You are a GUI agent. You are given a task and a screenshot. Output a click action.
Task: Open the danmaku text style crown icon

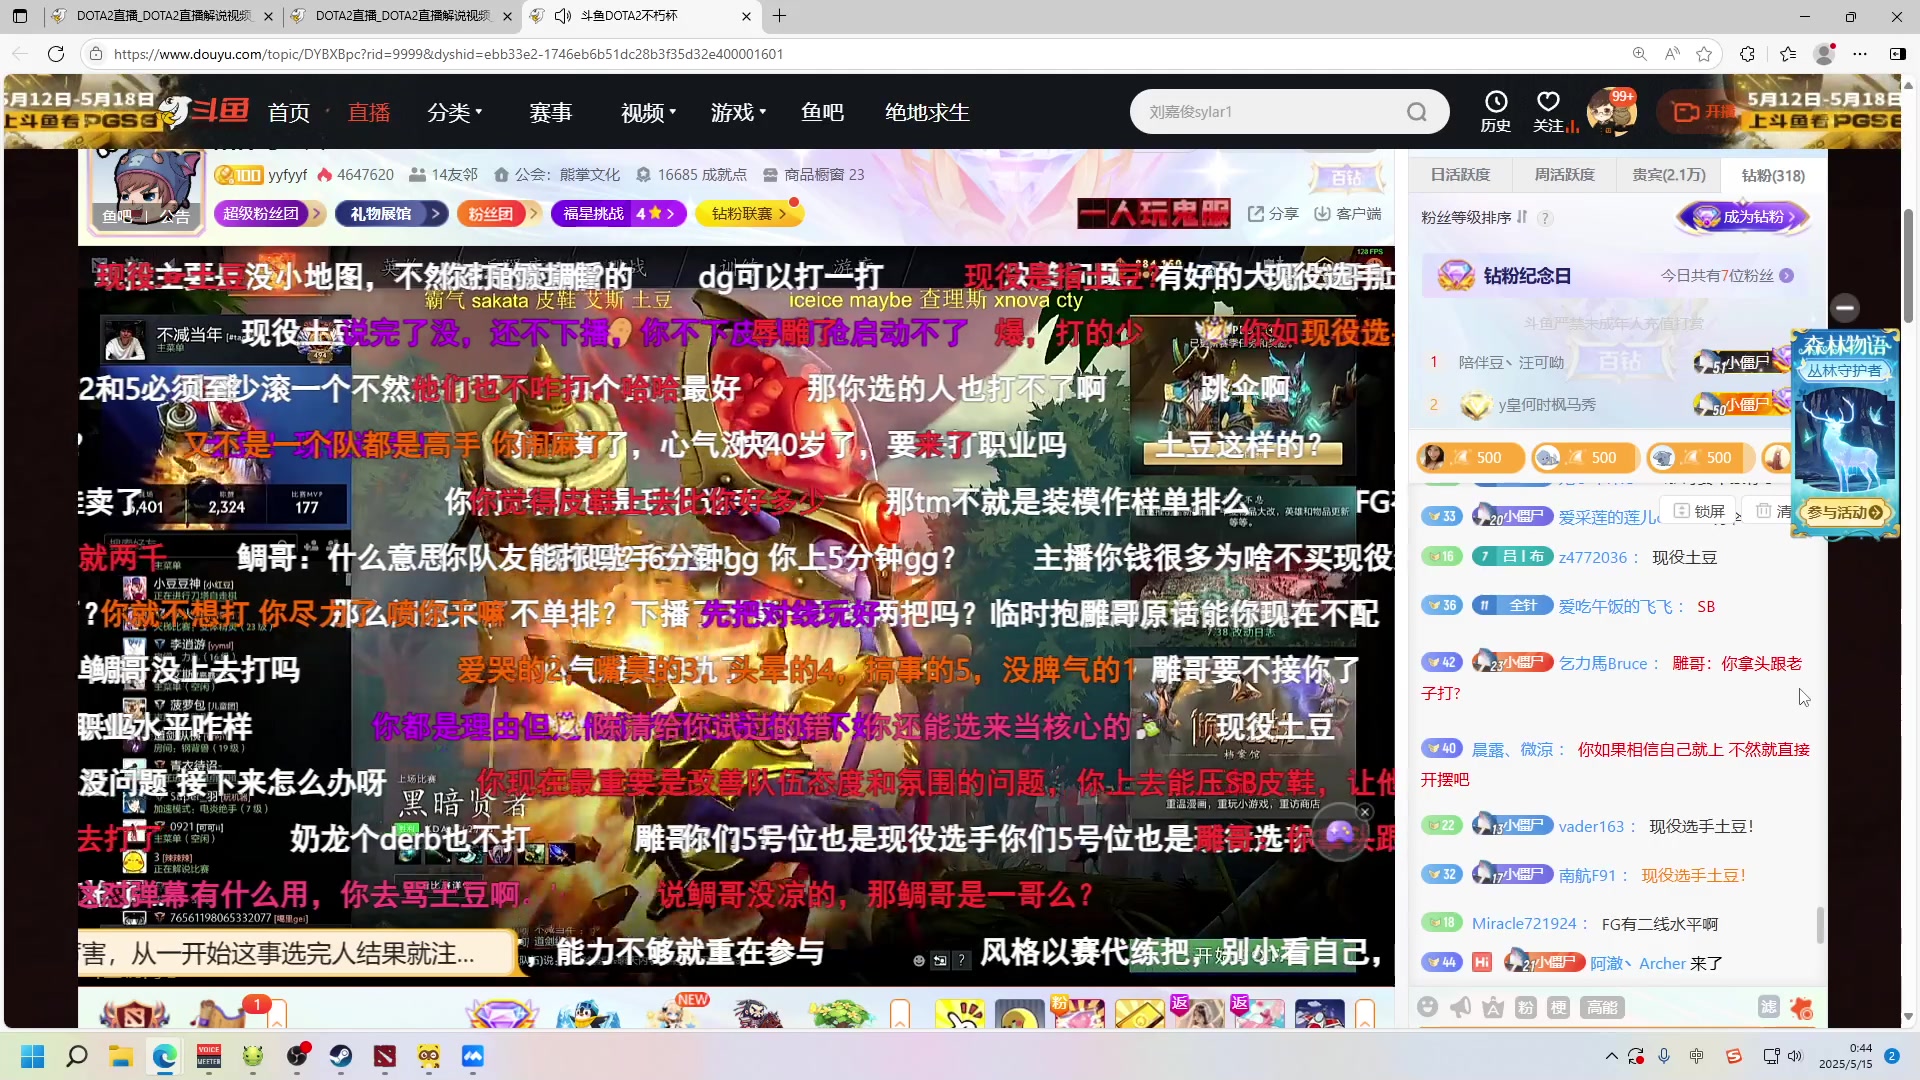point(1493,1007)
